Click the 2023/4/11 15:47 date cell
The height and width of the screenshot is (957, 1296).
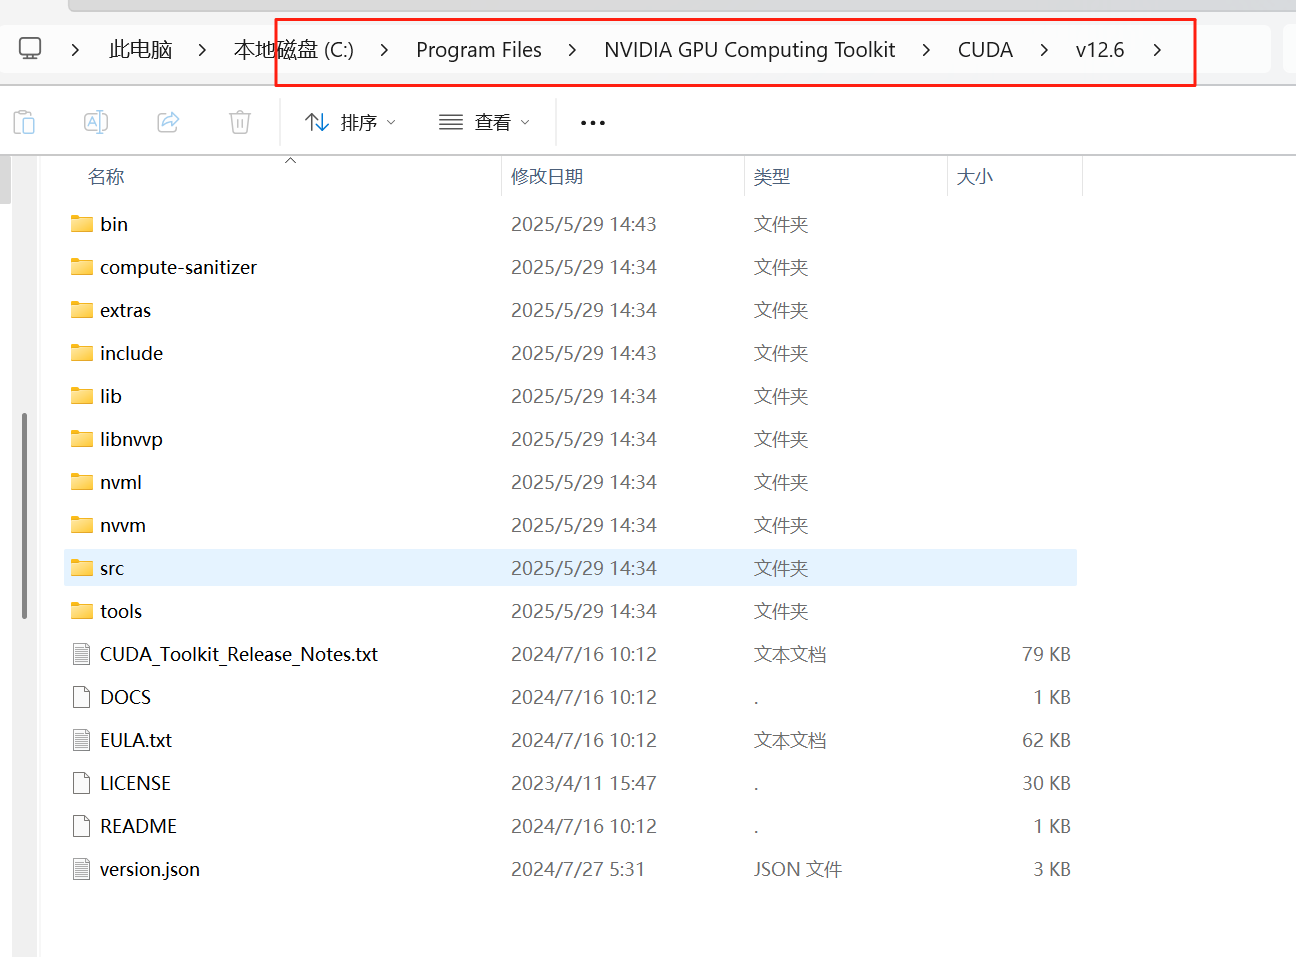[x=584, y=783]
